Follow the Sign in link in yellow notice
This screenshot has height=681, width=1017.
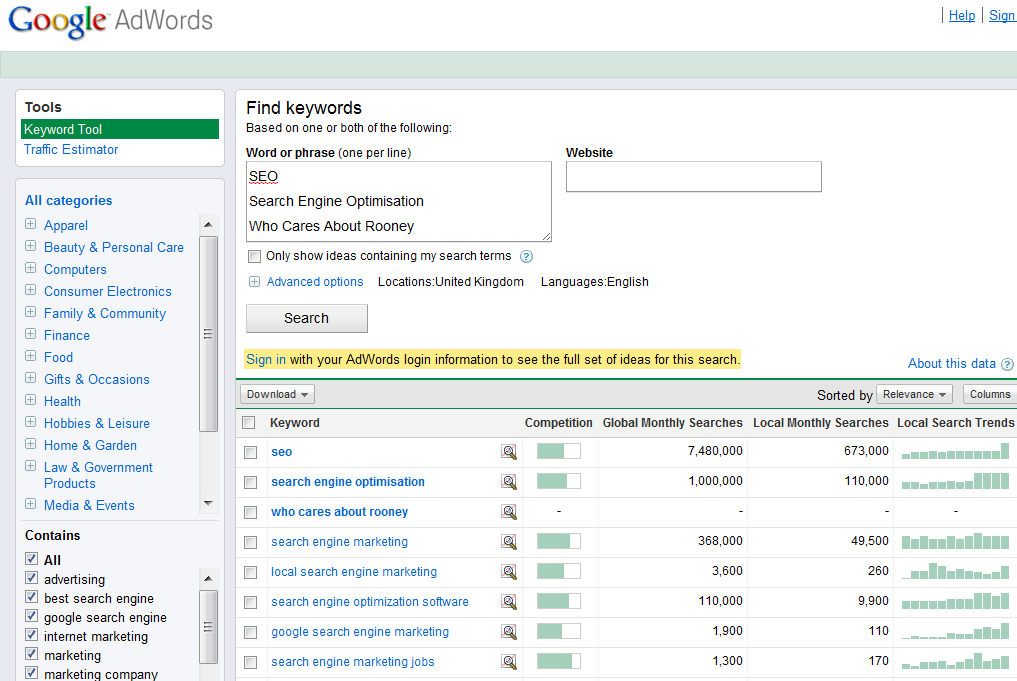click(x=266, y=359)
